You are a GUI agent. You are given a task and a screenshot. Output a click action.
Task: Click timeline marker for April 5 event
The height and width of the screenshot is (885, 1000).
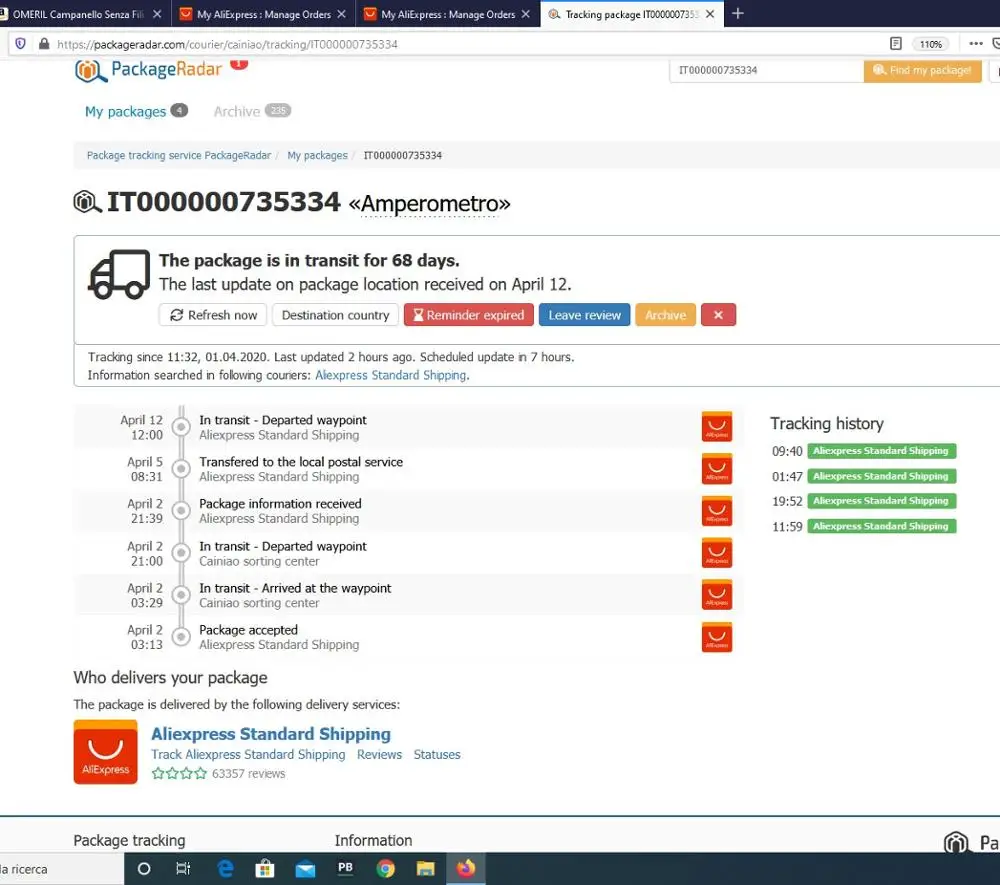(x=181, y=469)
